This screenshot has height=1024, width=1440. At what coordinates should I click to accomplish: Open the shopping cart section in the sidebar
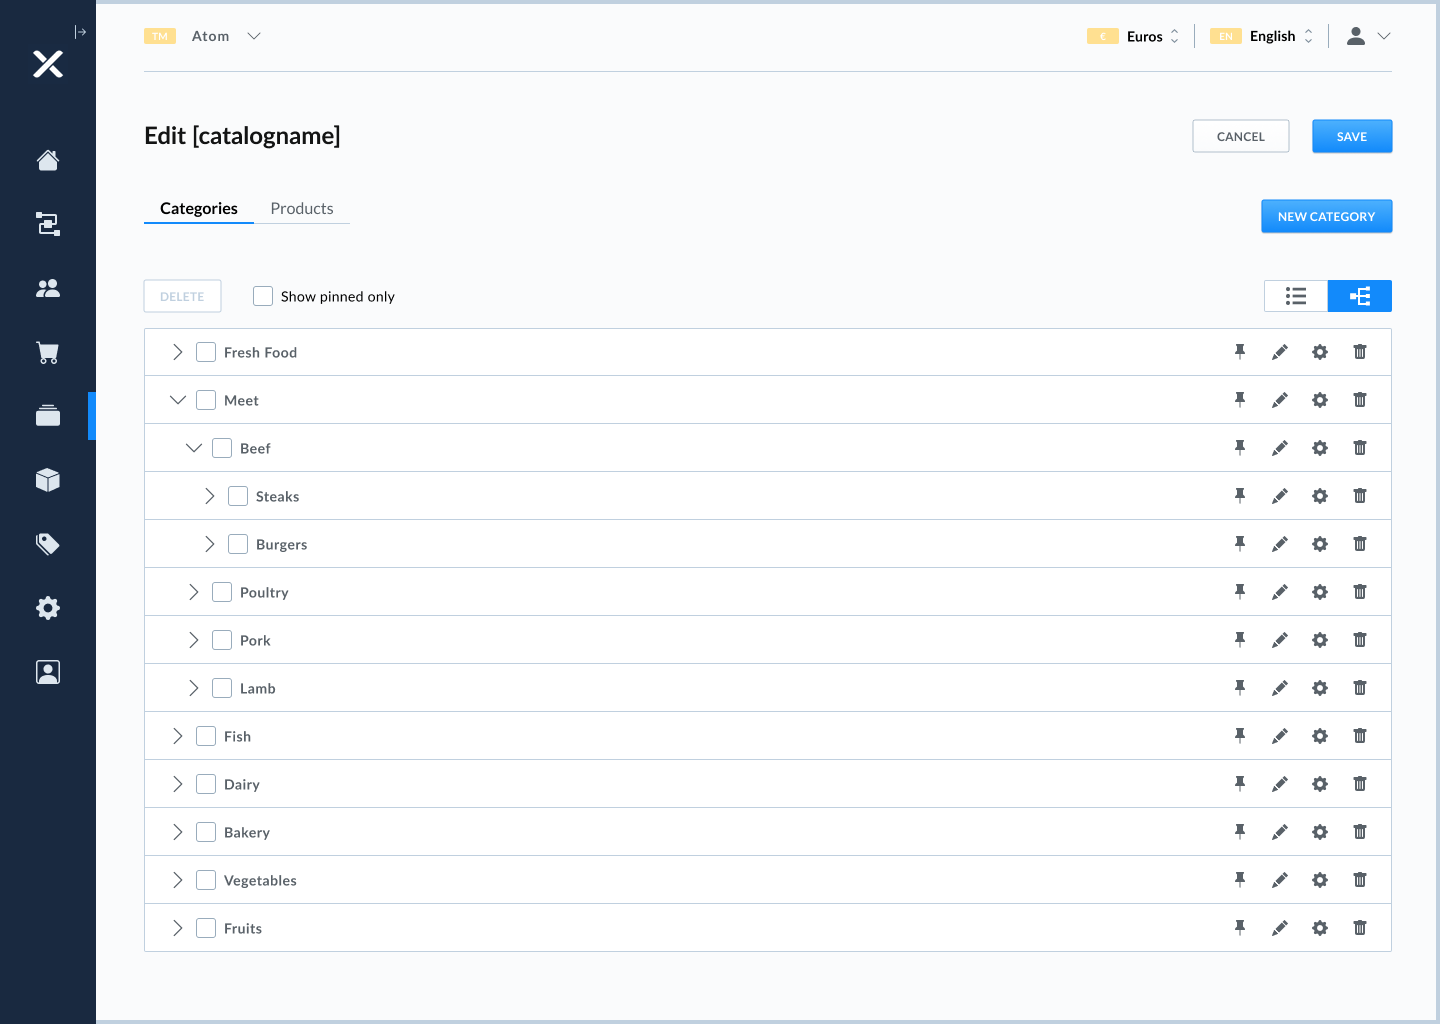[47, 352]
